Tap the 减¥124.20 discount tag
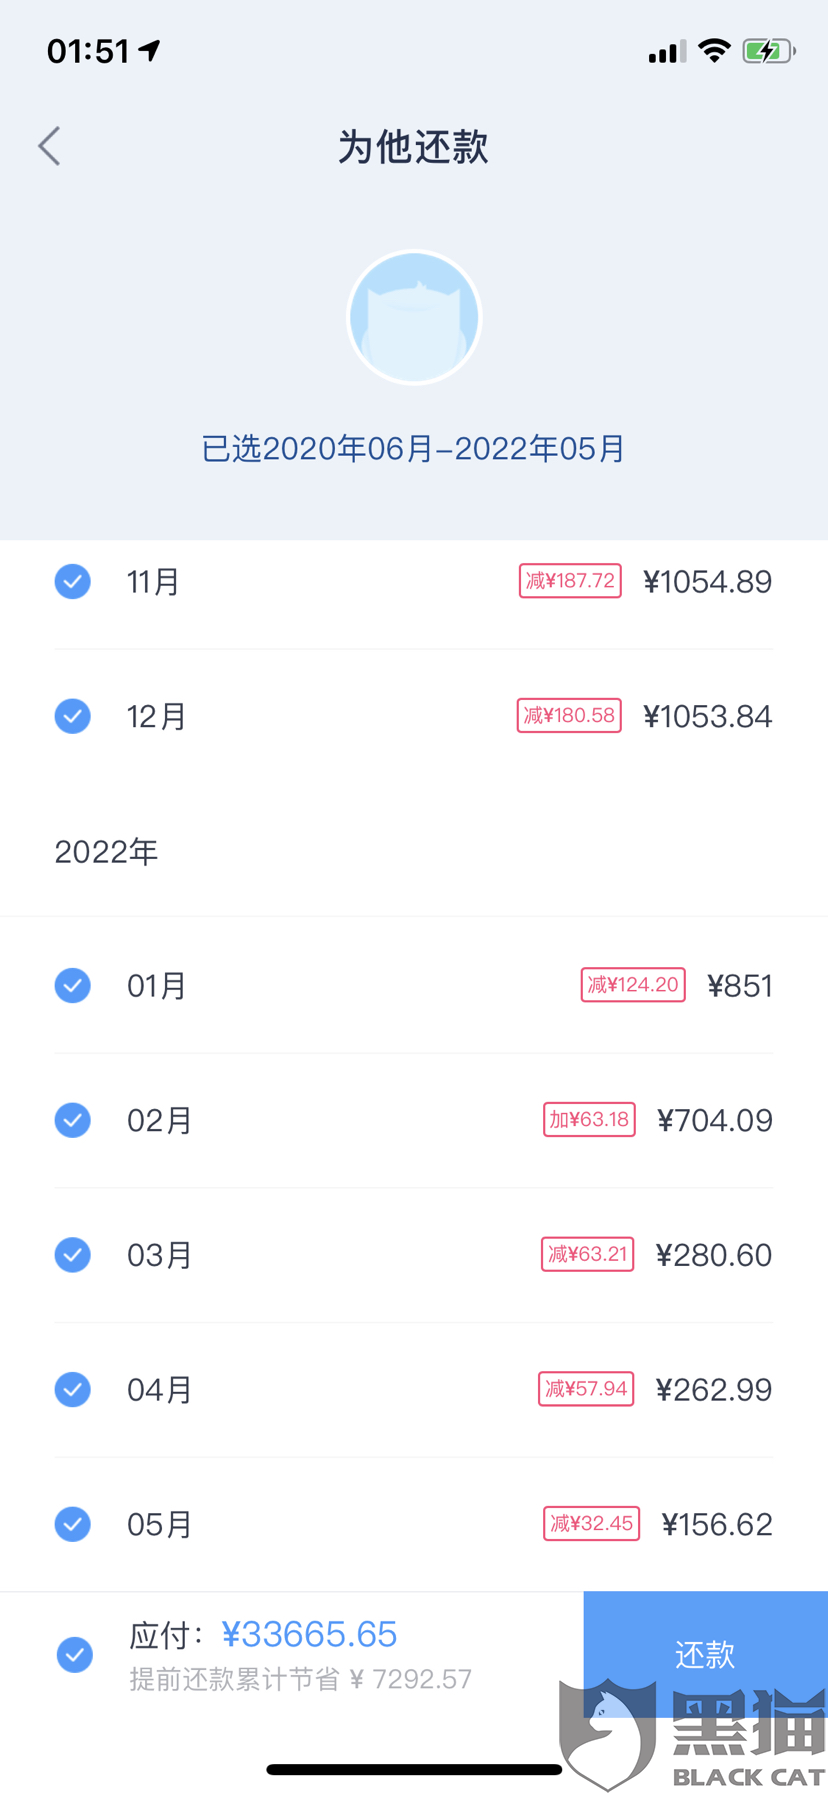 [x=633, y=985]
